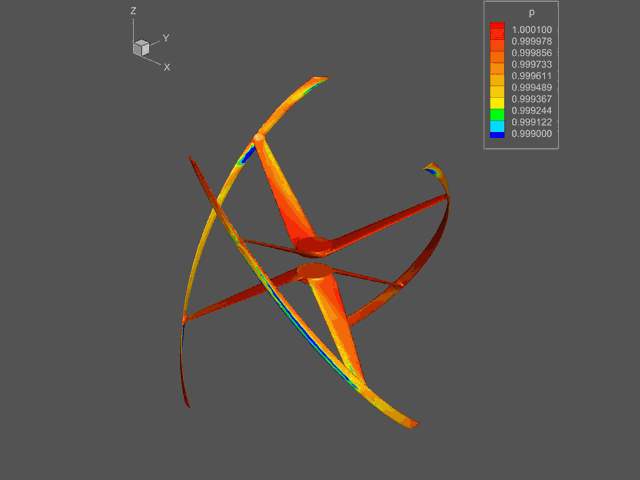Select the yellow legend swatch at 0.999367
Viewport: 640px width, 480px height.
click(497, 103)
